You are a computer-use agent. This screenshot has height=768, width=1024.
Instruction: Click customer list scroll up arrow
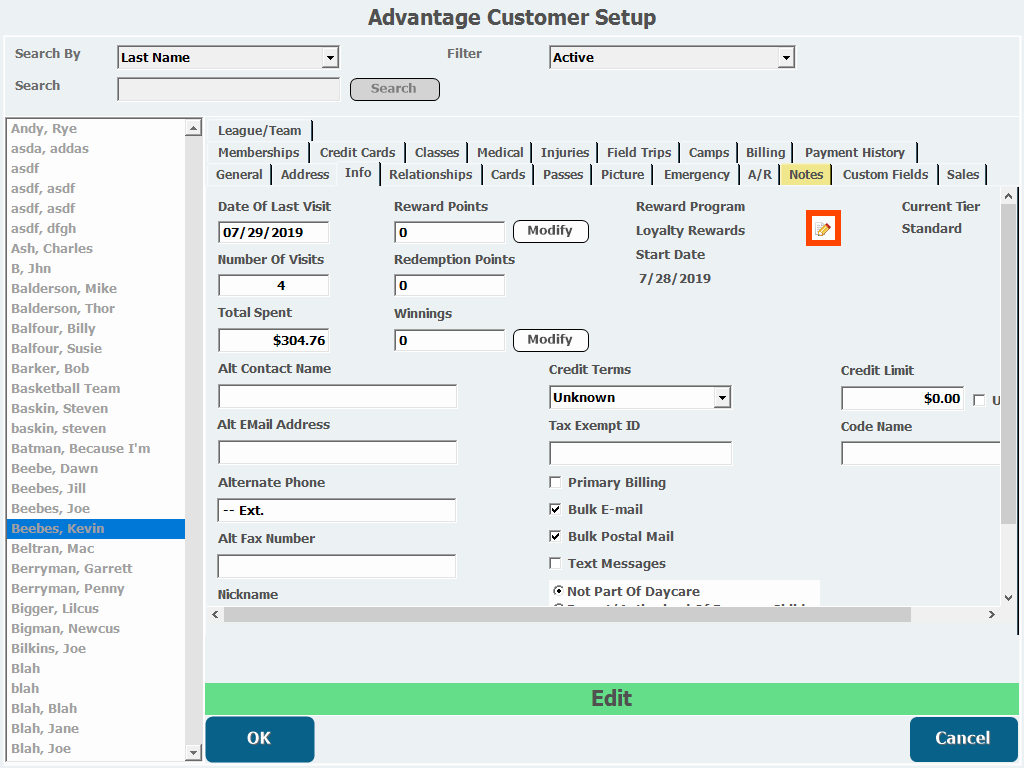194,128
